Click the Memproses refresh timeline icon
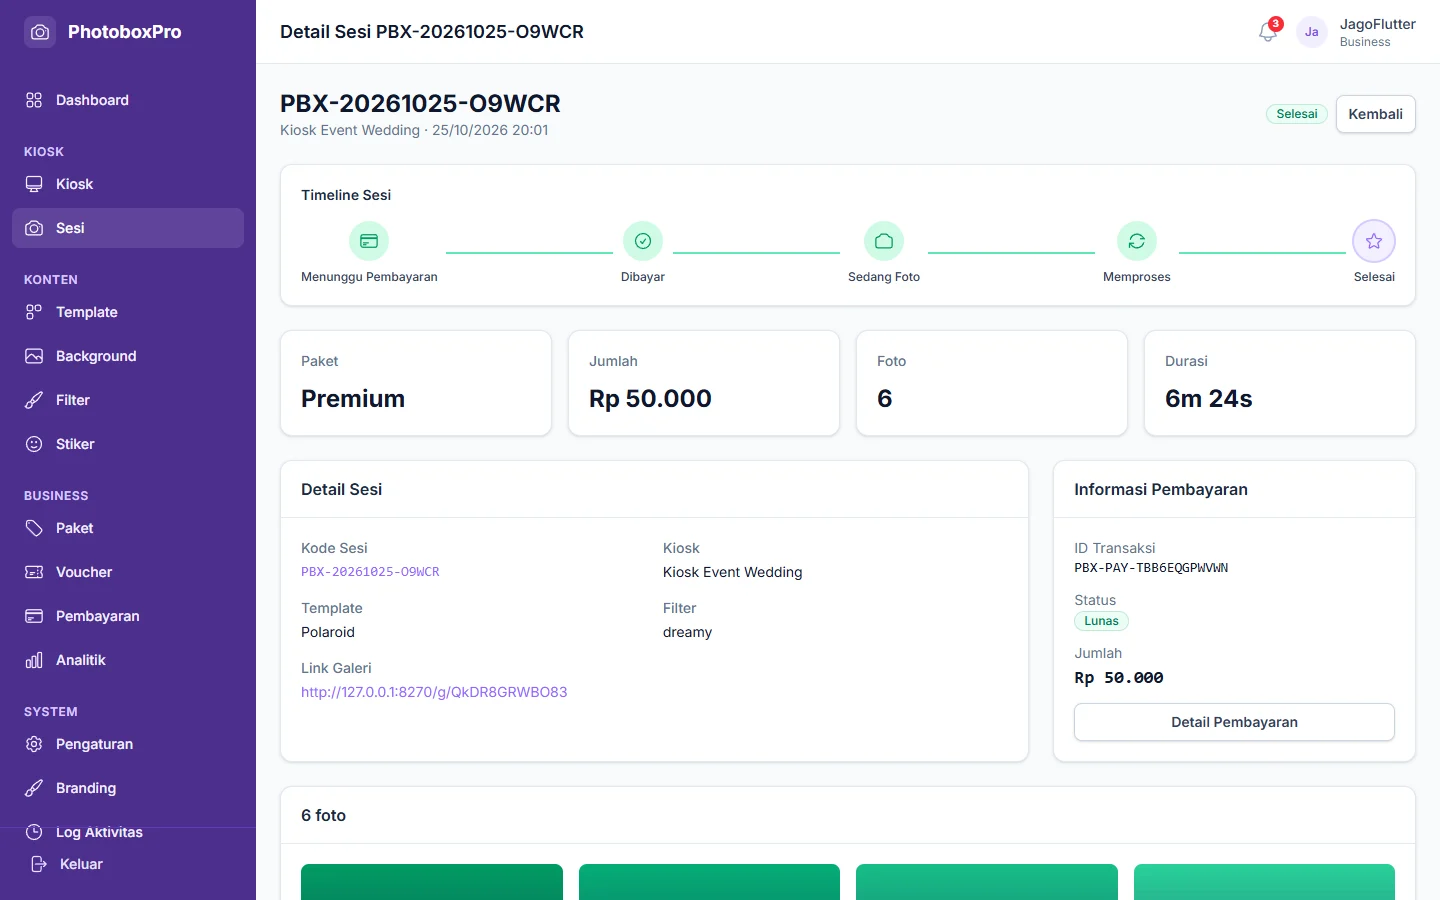This screenshot has height=900, width=1440. point(1137,241)
